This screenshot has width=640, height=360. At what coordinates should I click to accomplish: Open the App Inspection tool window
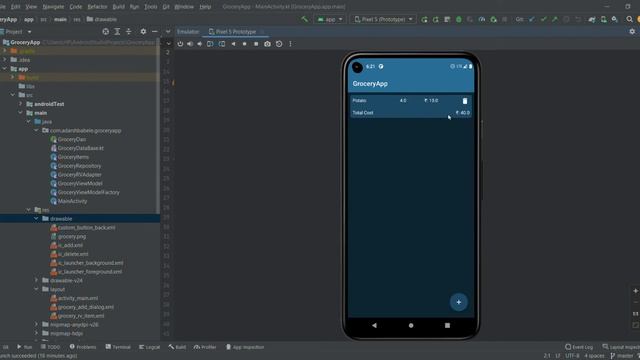point(245,347)
